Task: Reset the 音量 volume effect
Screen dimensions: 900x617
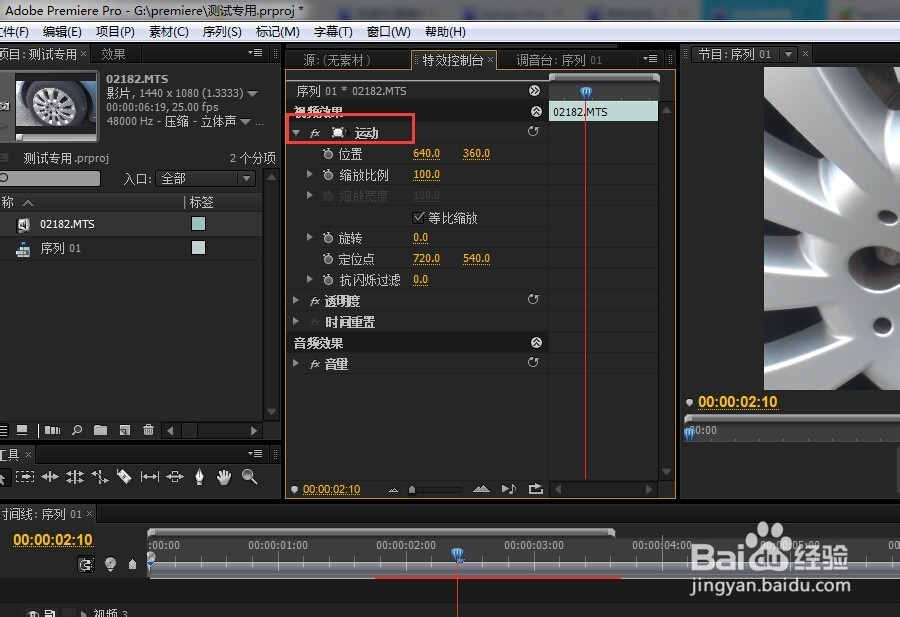Action: 533,362
